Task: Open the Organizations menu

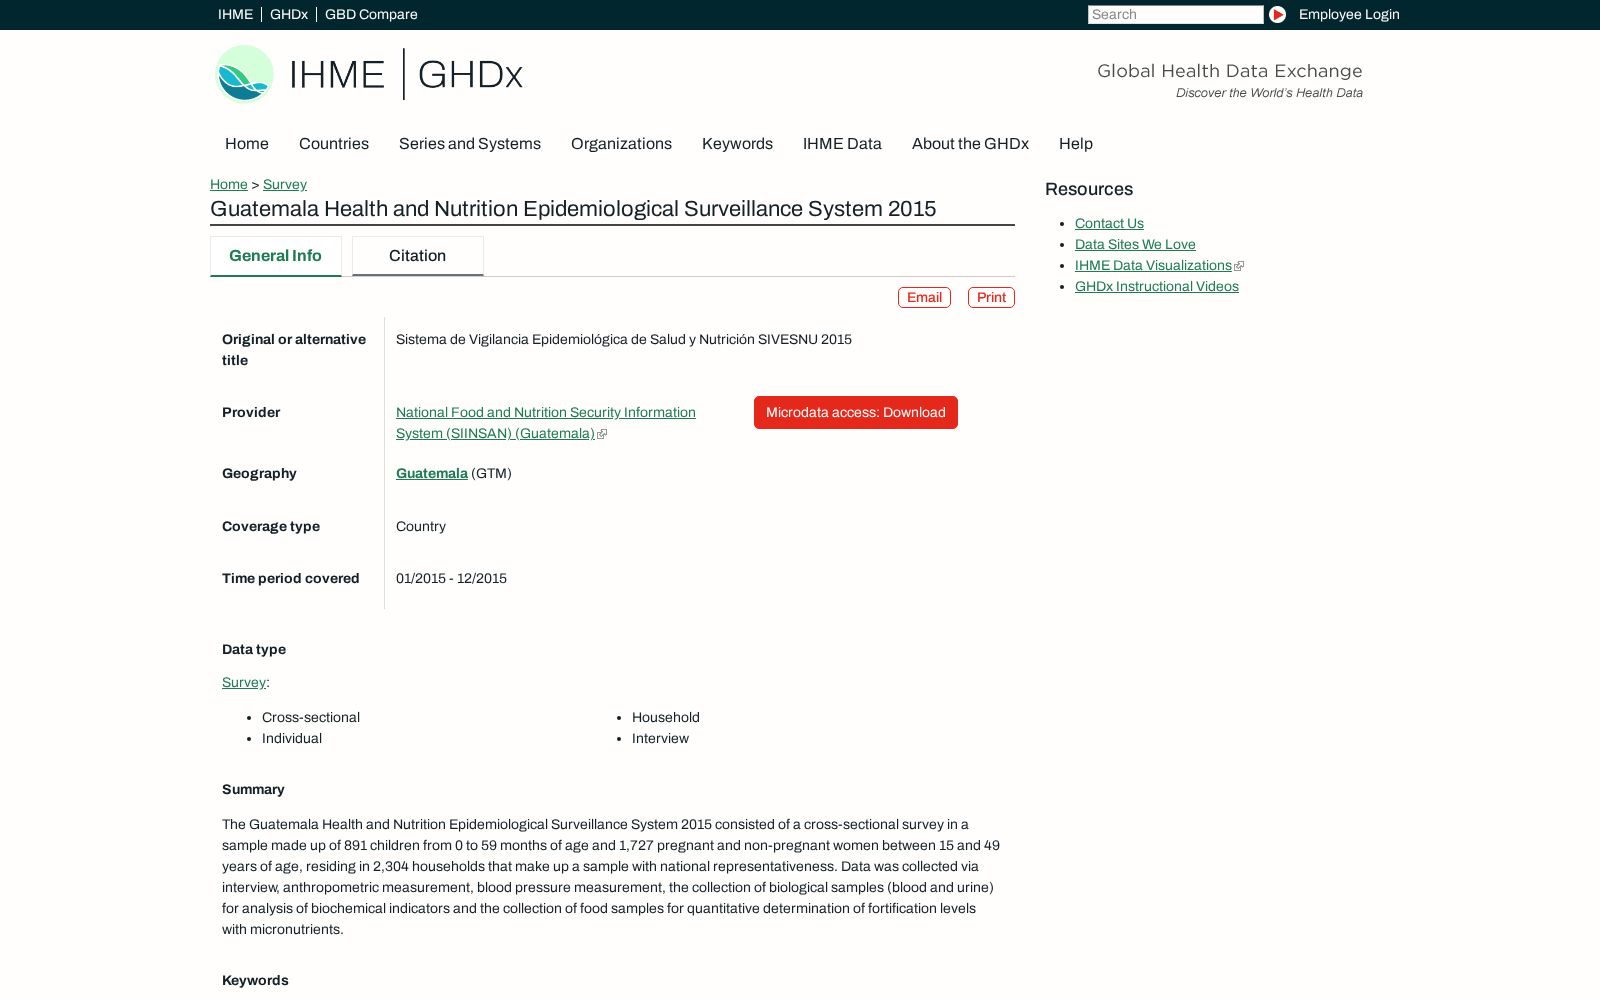Action: coord(621,144)
